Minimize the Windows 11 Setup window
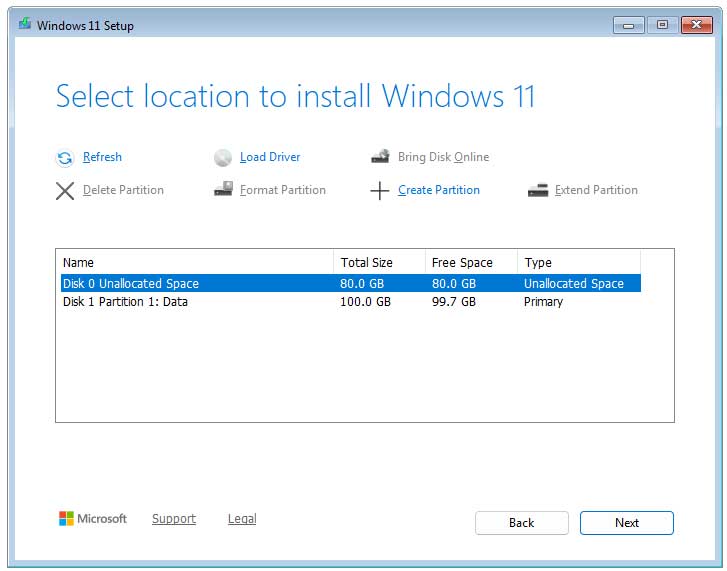727x571 pixels. (628, 25)
